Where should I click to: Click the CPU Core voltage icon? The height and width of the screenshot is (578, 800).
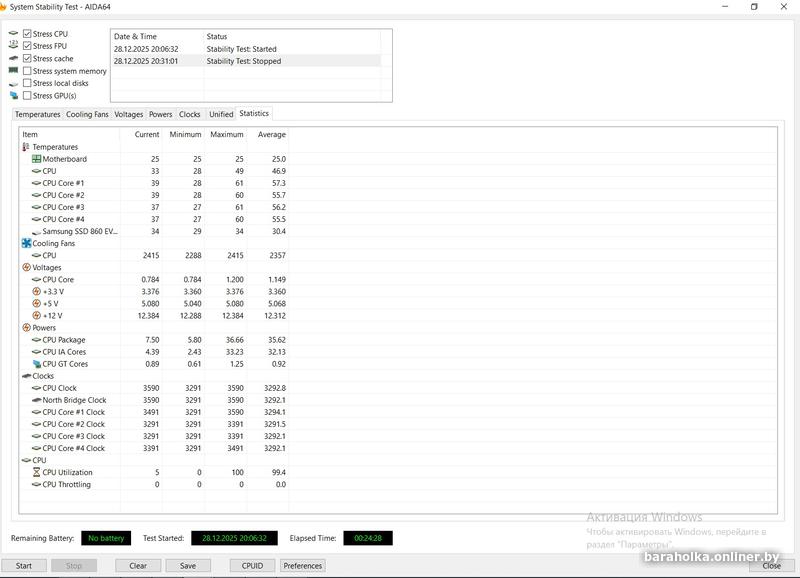36,280
